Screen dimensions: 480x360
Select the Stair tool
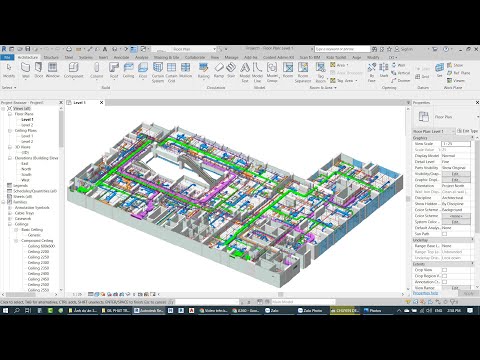click(231, 71)
